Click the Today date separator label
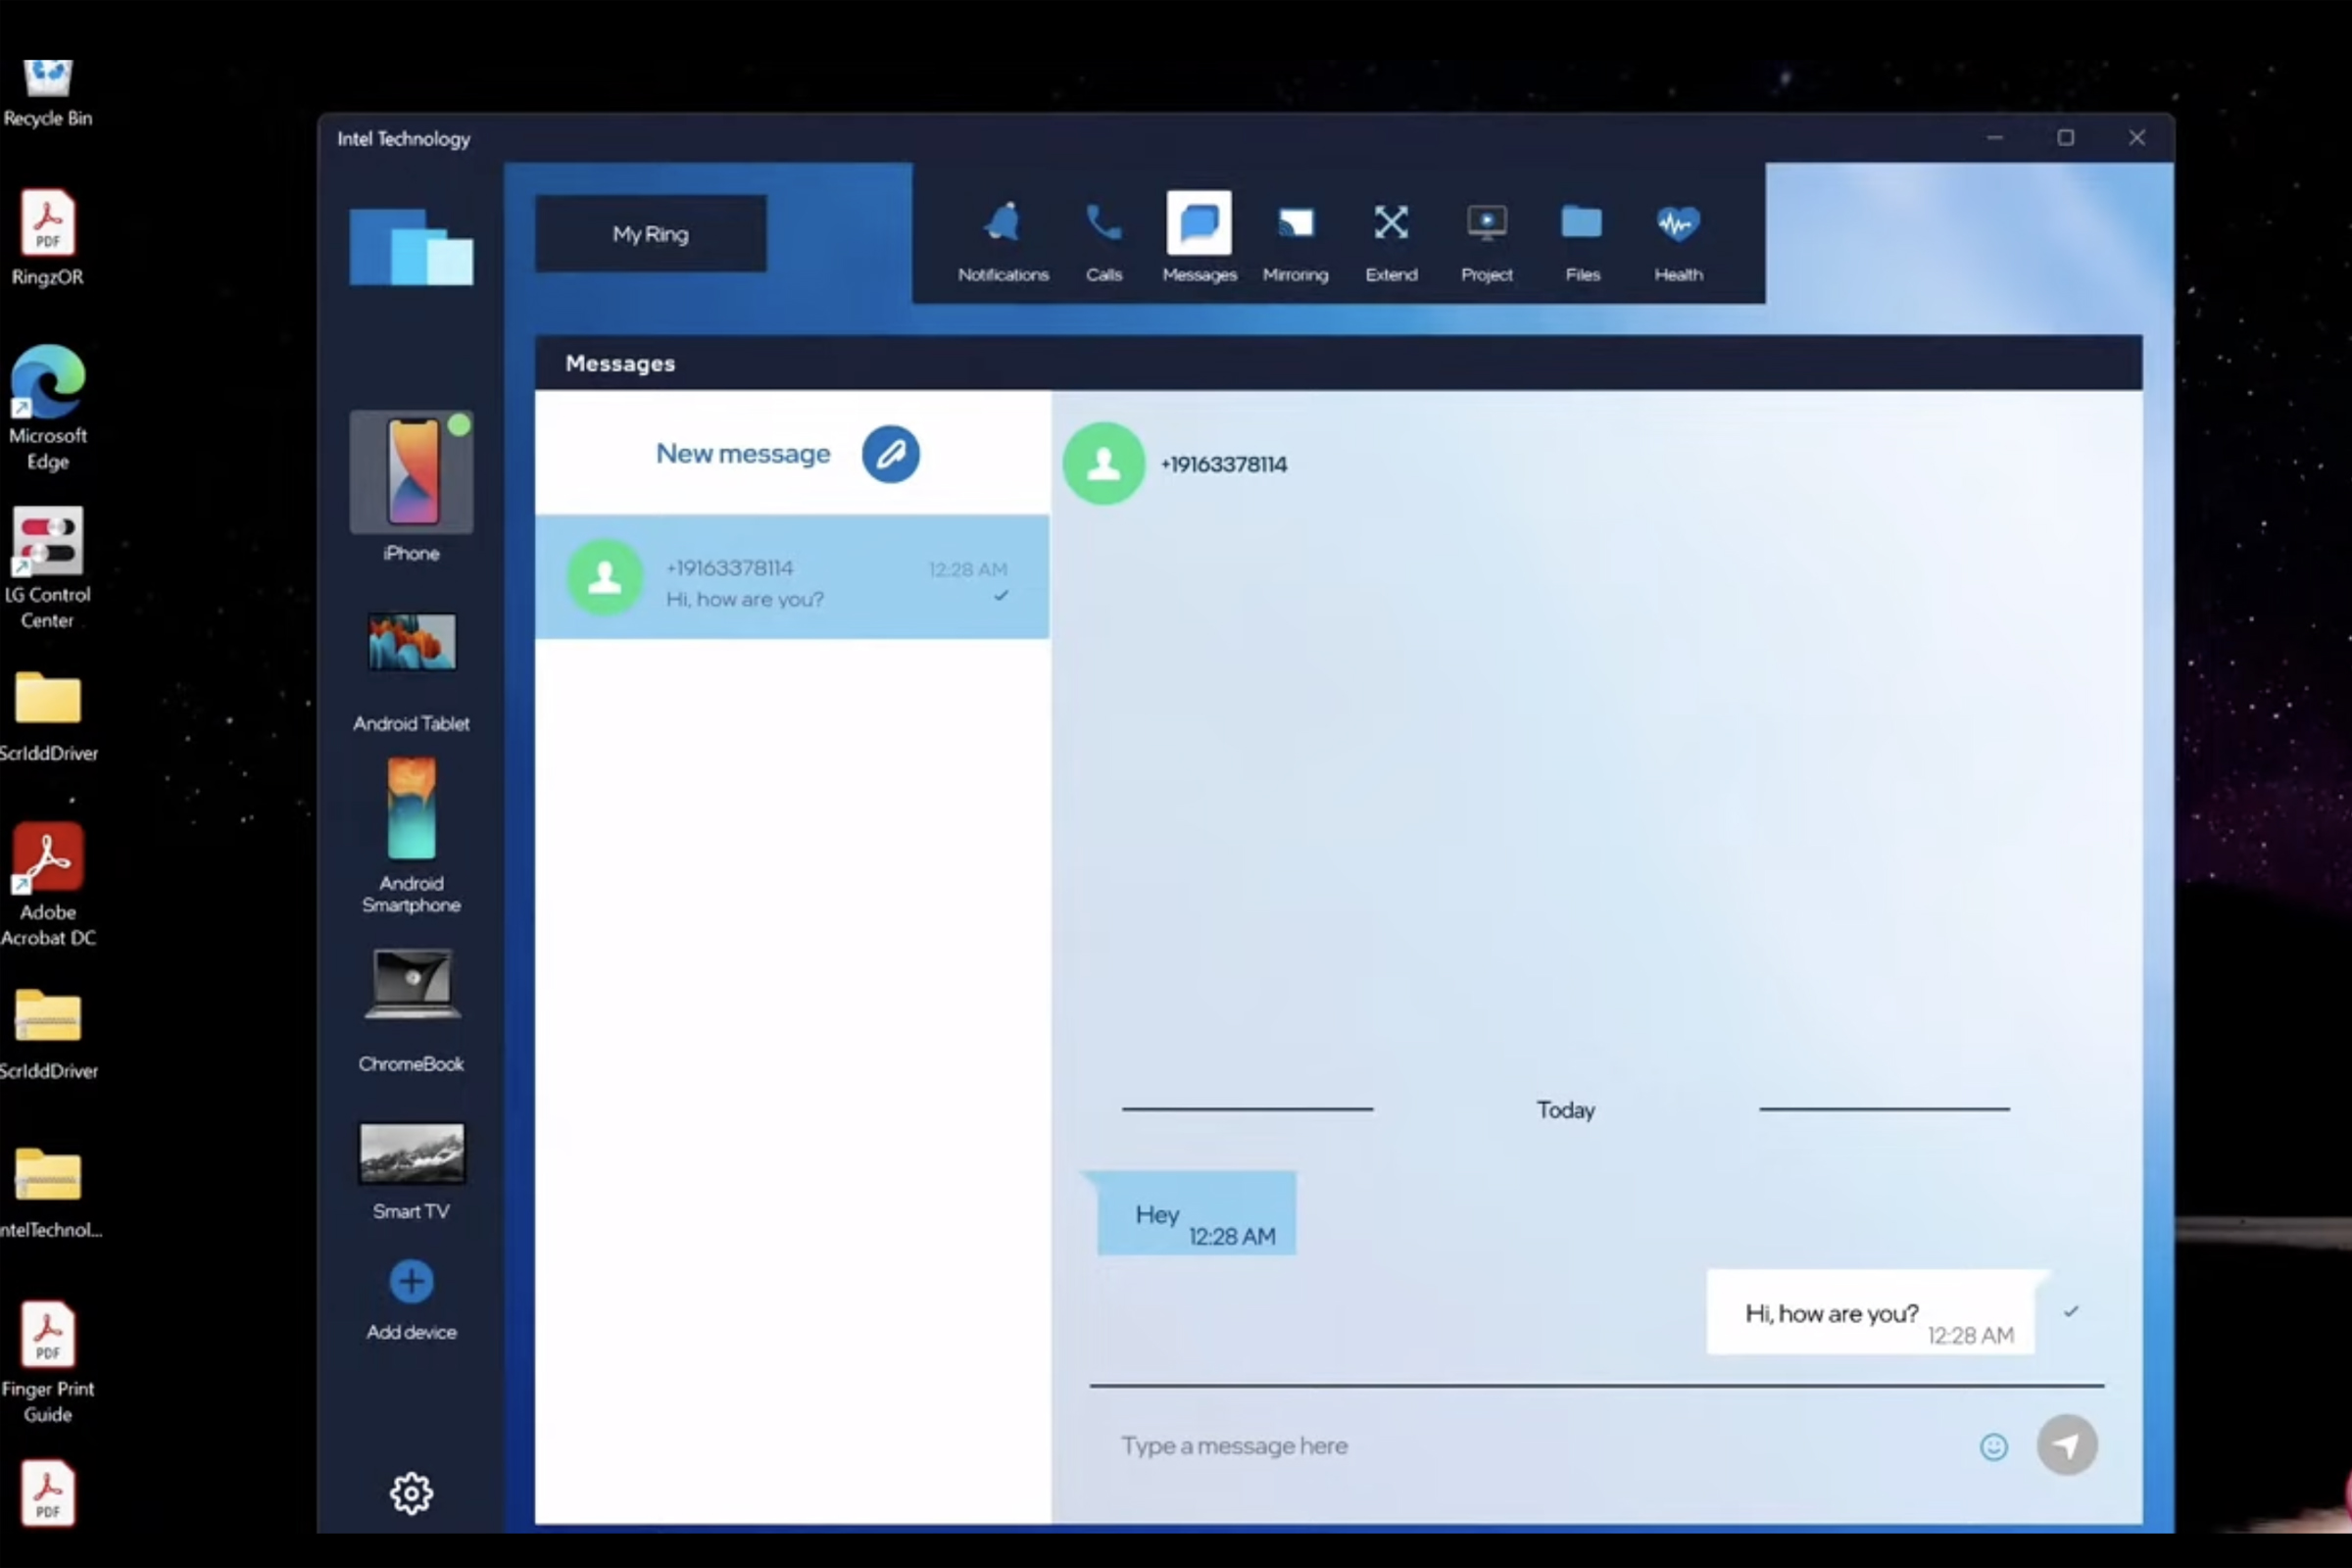The image size is (2352, 1568). point(1565,1110)
